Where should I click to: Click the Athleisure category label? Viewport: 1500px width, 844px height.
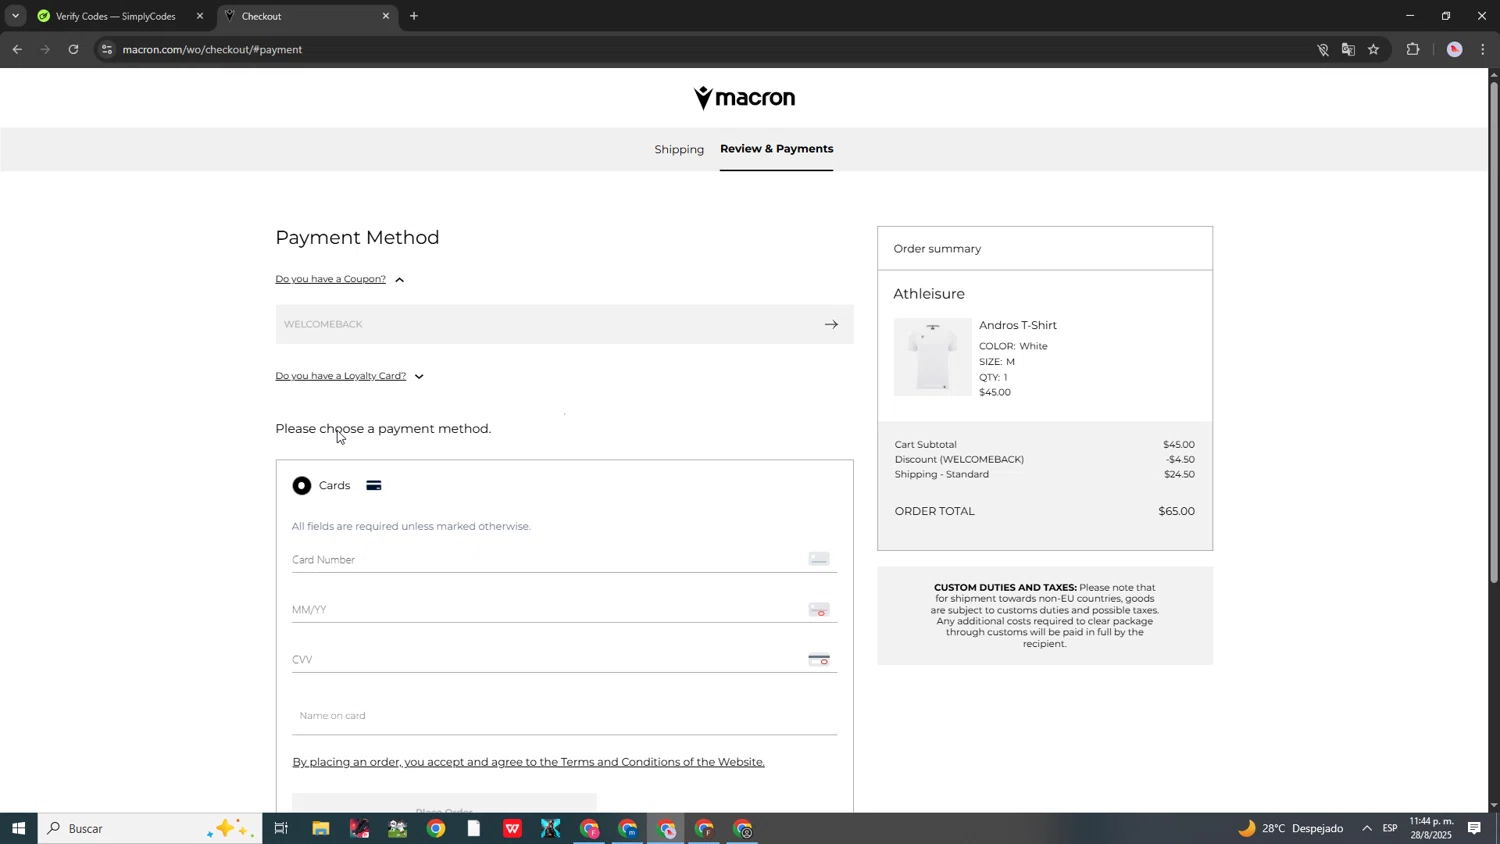pos(929,294)
